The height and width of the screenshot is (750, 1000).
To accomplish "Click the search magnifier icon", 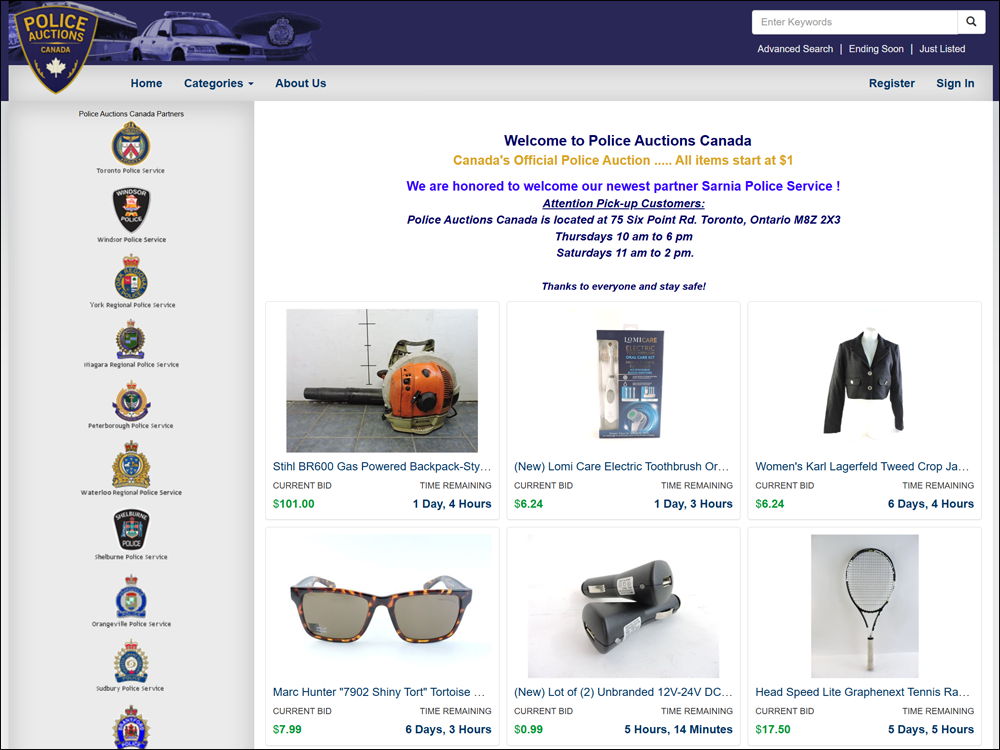I will tap(971, 22).
